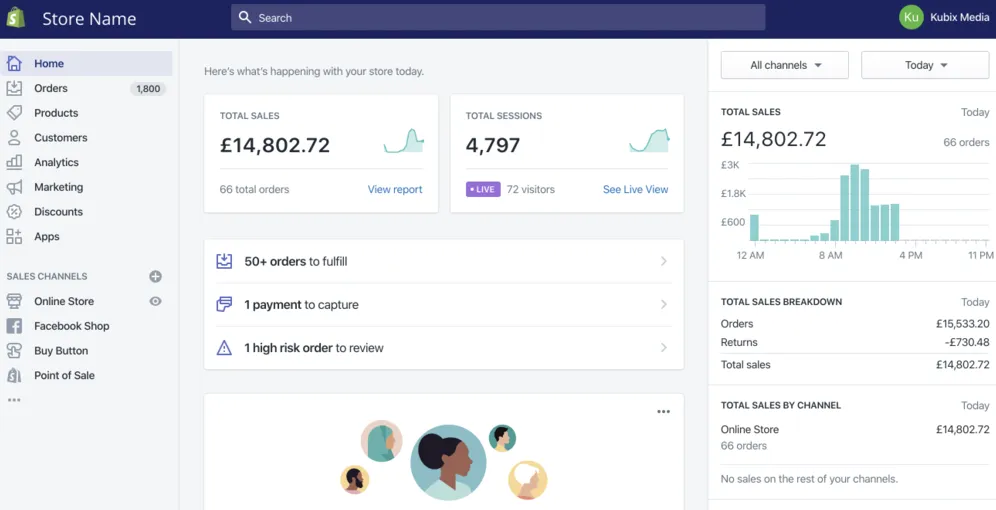This screenshot has height=510, width=996.
Task: Toggle Online Store eye view icon
Action: [x=156, y=301]
